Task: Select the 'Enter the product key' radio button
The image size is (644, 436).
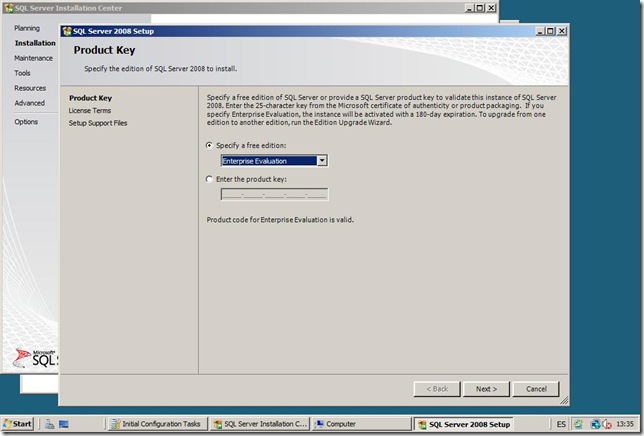Action: coord(209,179)
